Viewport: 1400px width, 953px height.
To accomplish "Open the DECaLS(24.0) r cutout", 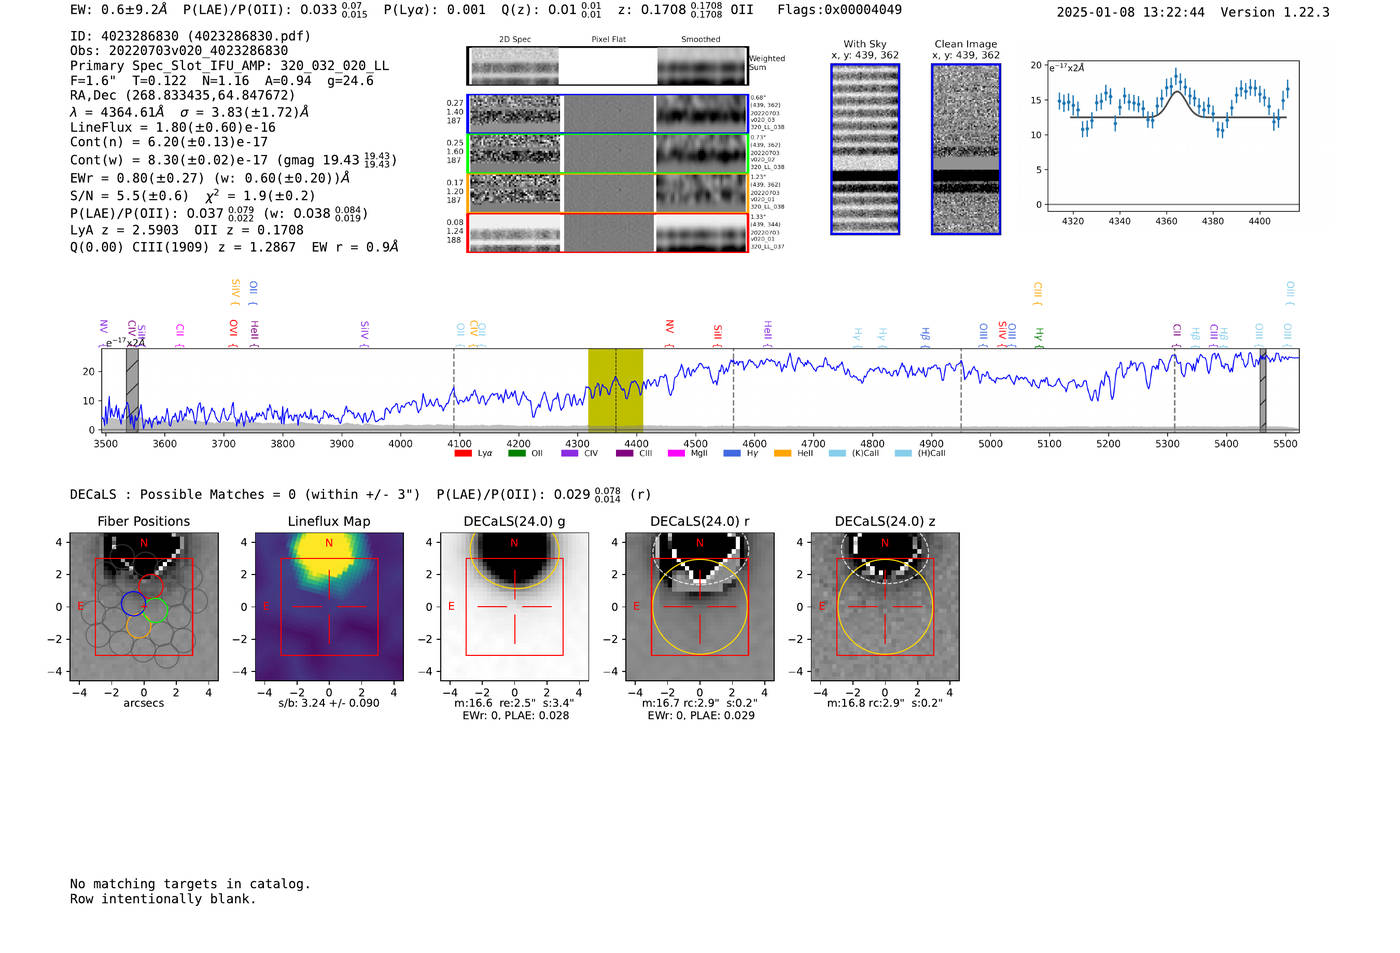I will click(x=699, y=606).
